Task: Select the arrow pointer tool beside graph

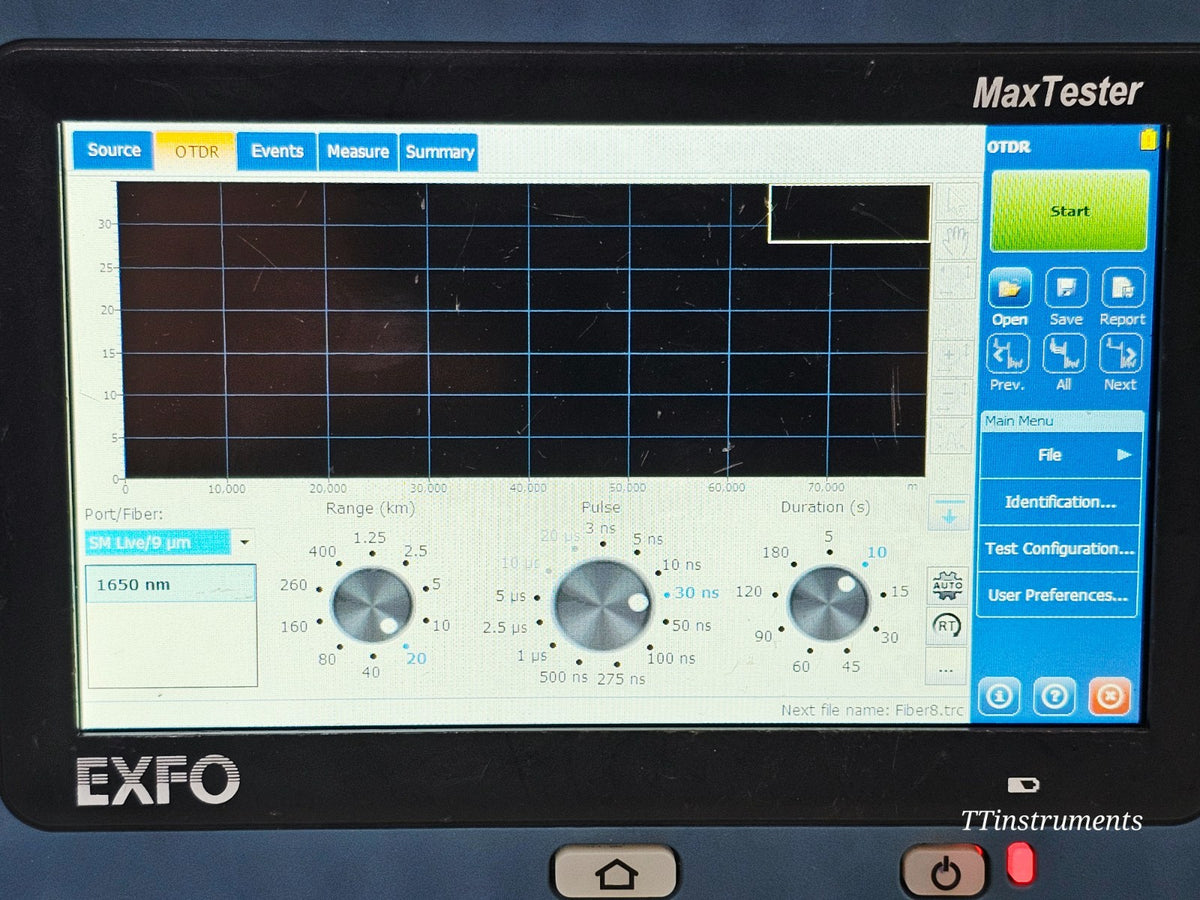Action: click(x=955, y=202)
